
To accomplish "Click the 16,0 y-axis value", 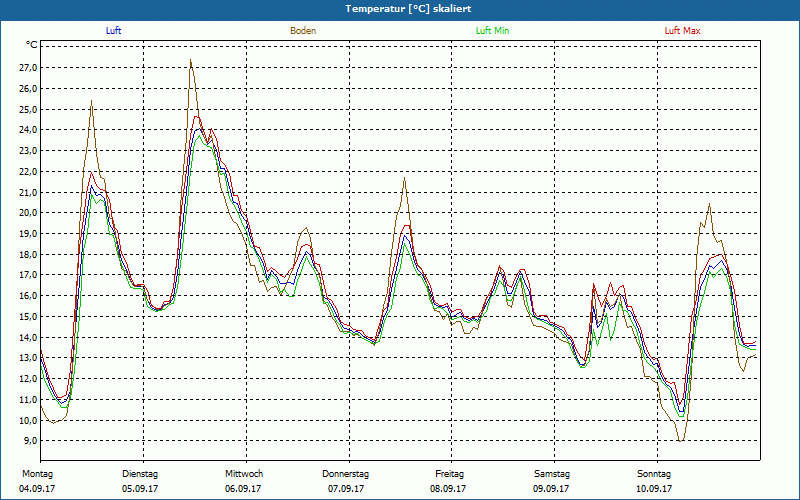I will (28, 296).
